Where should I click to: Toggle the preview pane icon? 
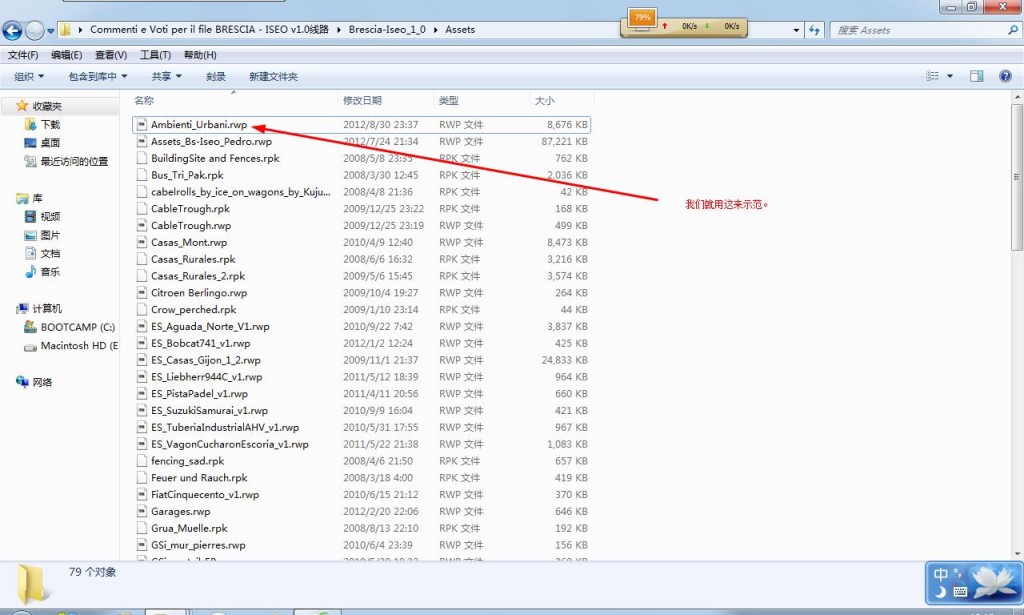977,76
